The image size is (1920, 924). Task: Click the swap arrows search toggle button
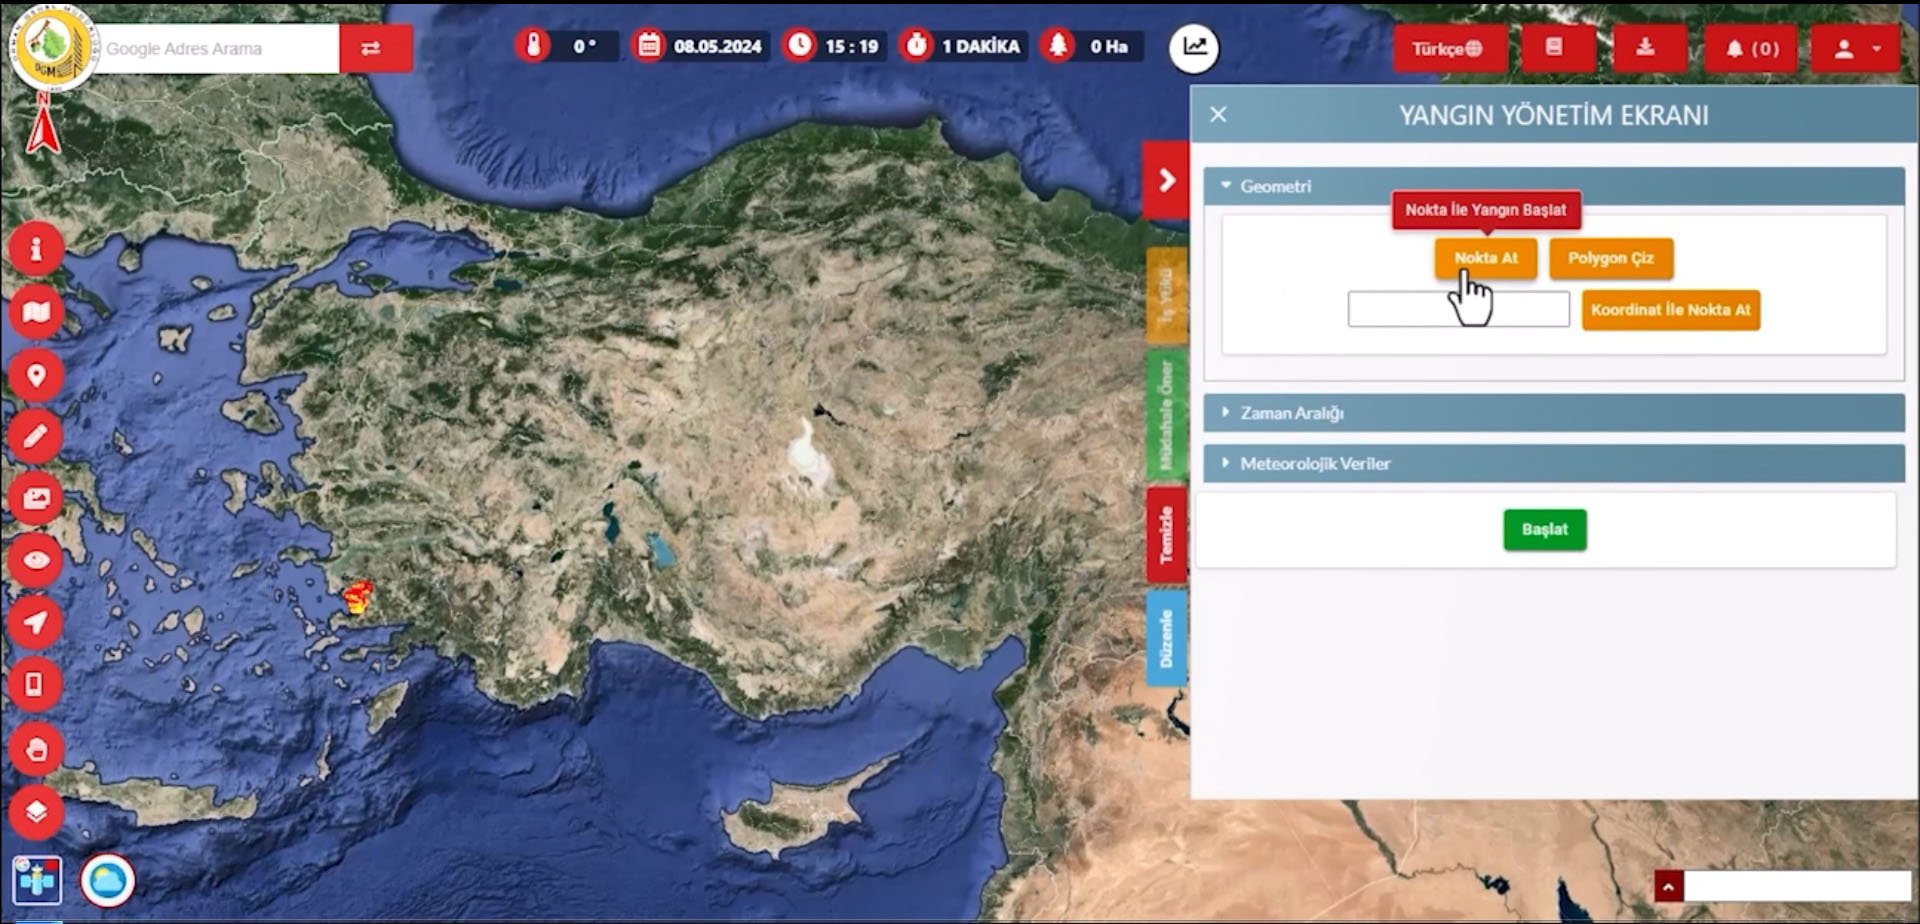tap(371, 48)
